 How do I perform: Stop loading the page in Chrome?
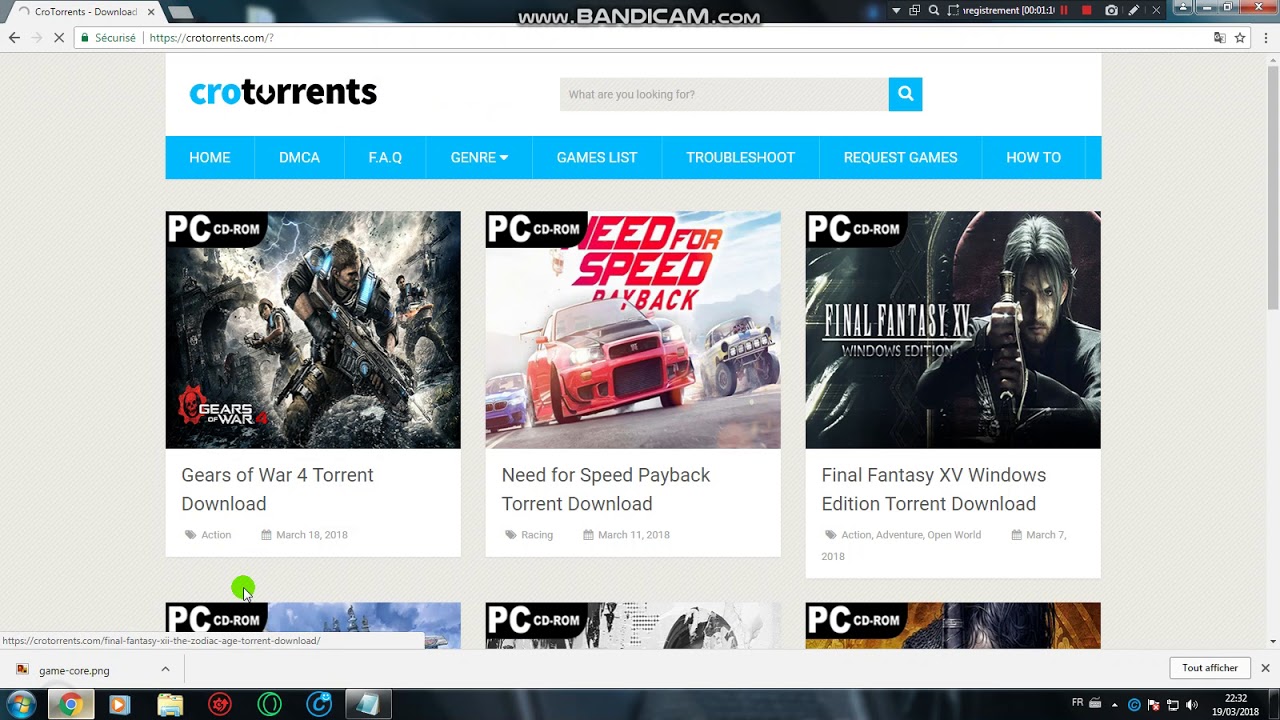[59, 38]
